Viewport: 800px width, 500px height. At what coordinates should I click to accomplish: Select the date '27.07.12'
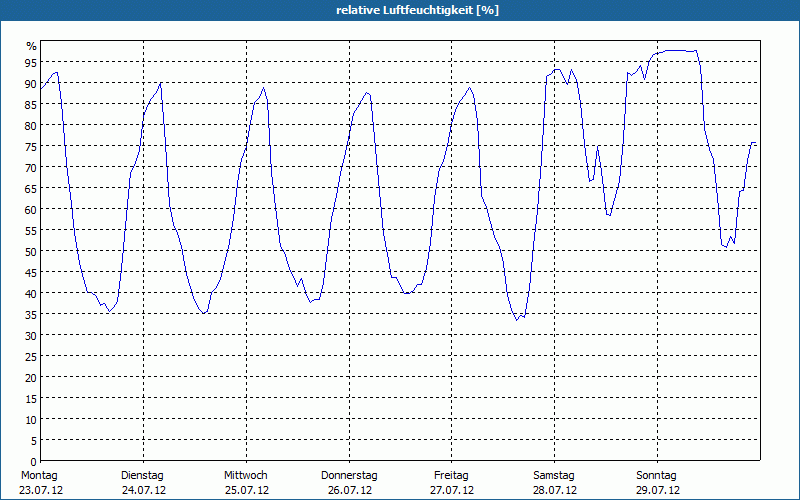(x=452, y=490)
